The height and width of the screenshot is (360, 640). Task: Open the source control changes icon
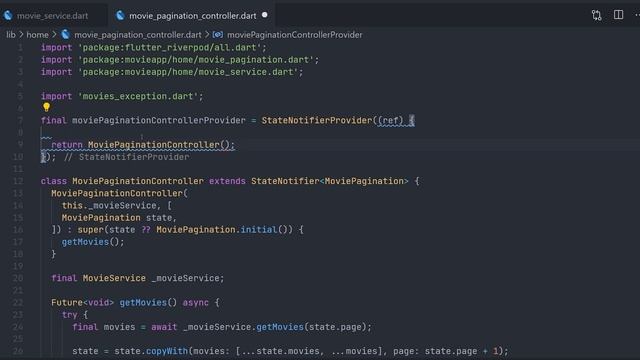(596, 16)
